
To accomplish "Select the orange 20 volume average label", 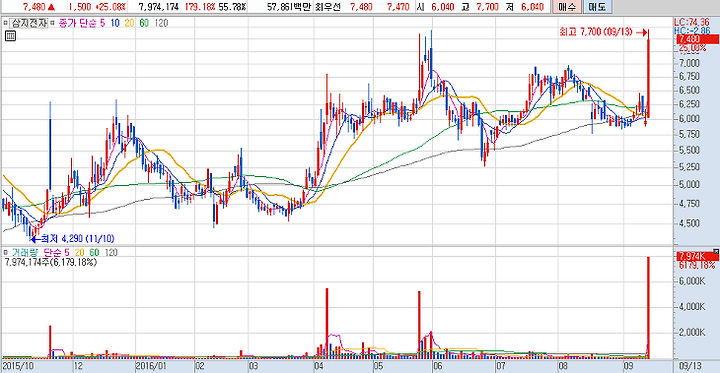I will coord(79,252).
